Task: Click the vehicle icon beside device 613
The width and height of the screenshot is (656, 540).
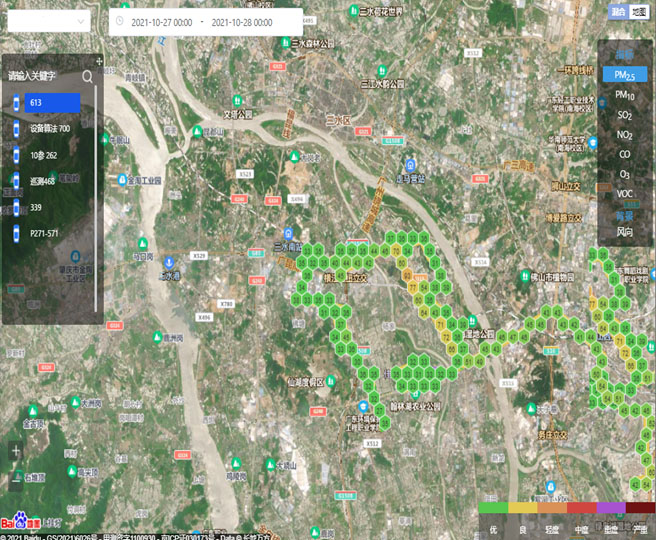Action: point(17,103)
